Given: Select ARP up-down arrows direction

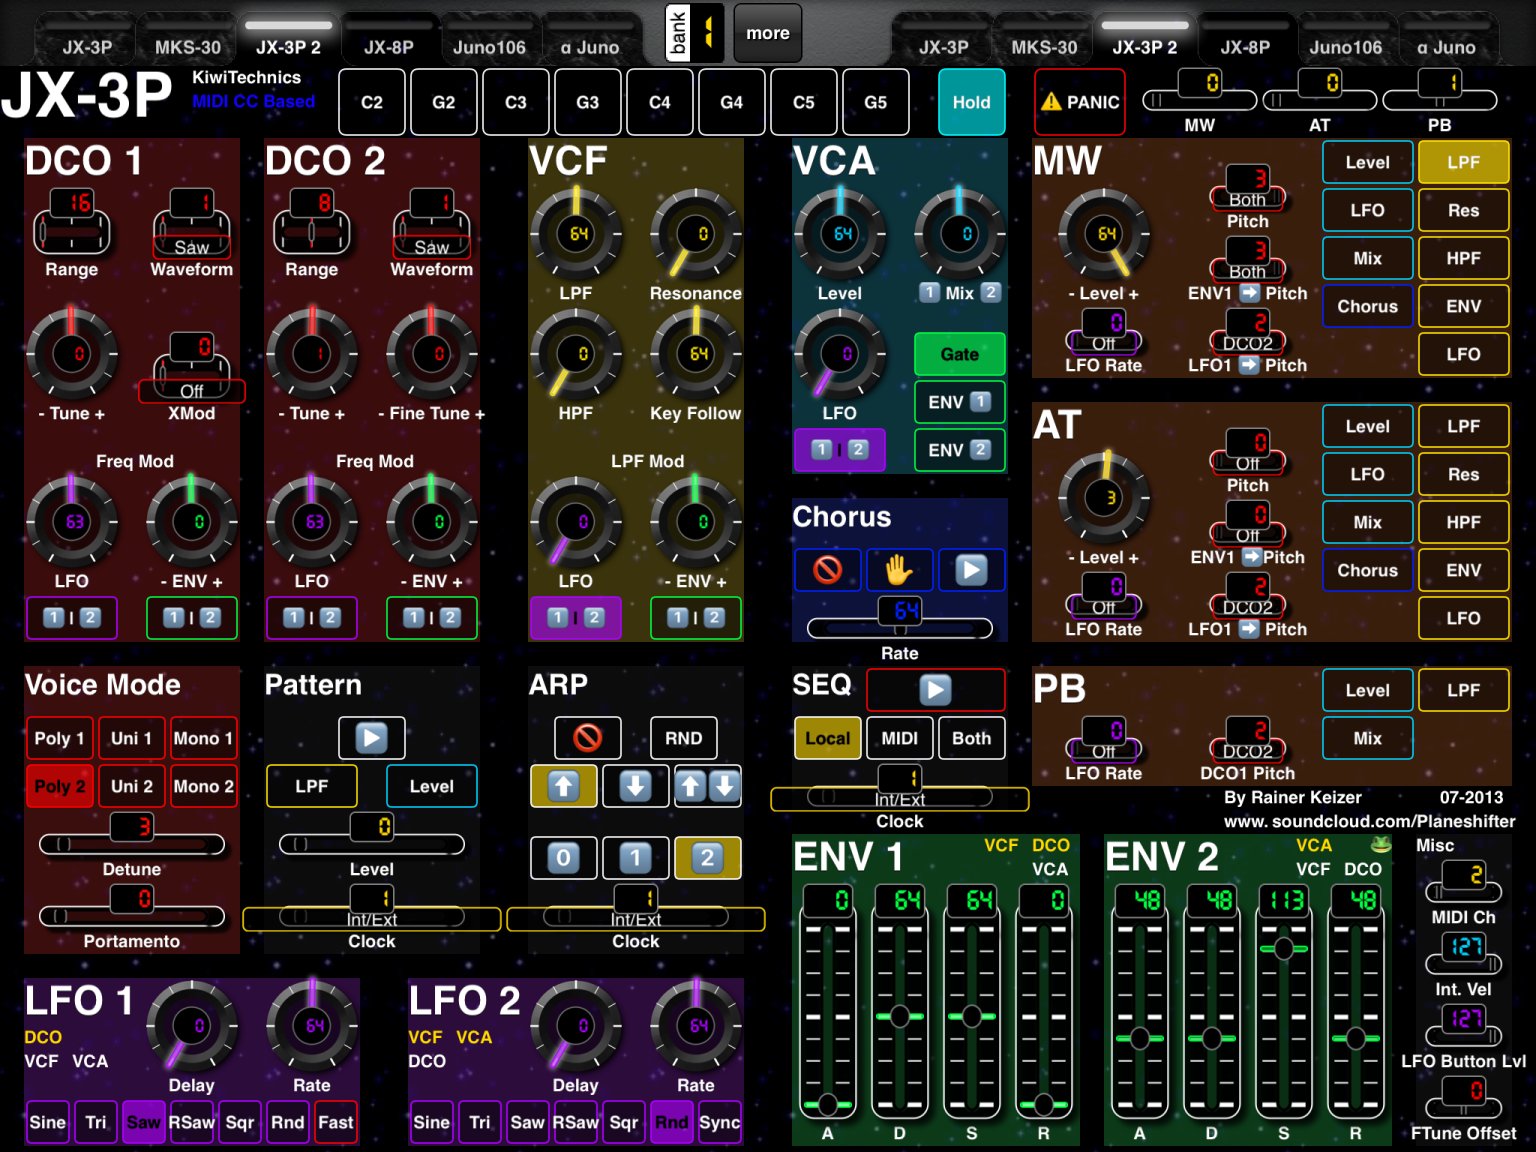Looking at the screenshot, I should point(707,786).
